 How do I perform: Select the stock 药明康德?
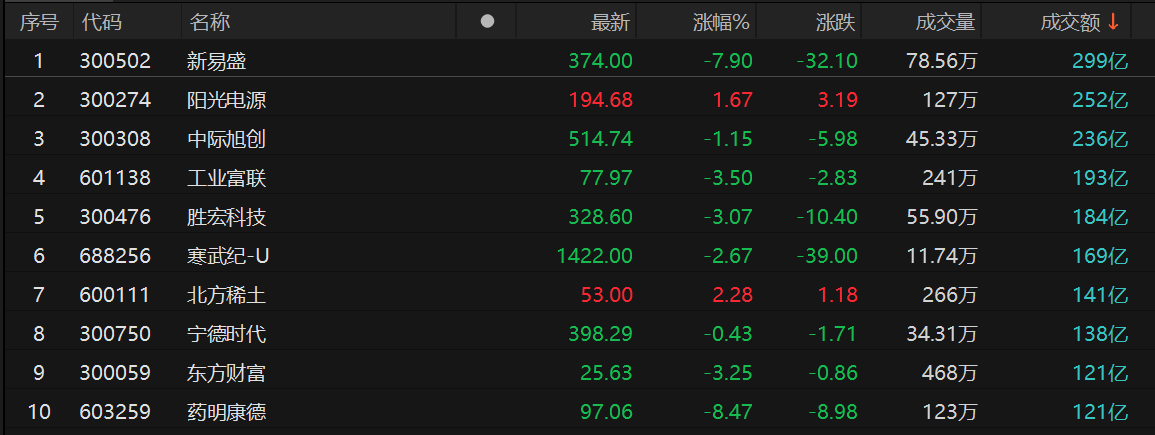[x=226, y=412]
